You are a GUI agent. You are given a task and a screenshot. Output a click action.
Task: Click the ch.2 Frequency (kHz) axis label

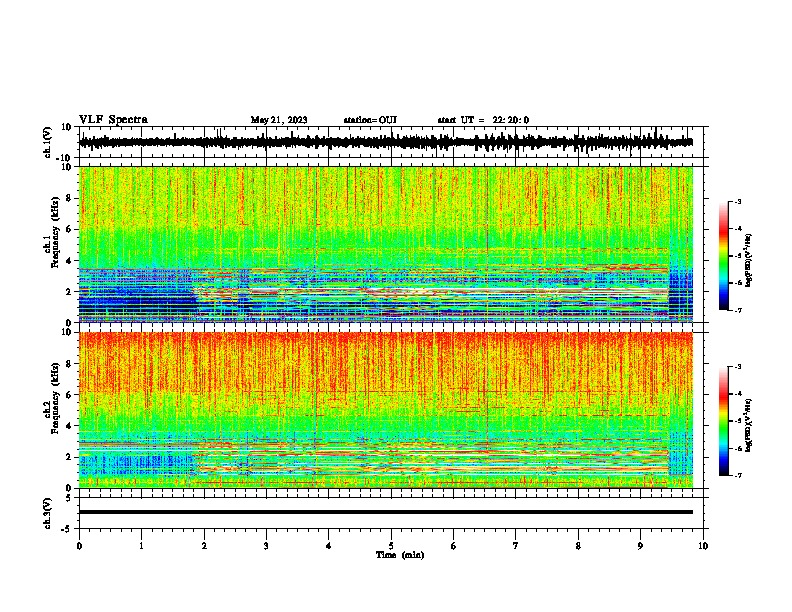pyautogui.click(x=52, y=398)
